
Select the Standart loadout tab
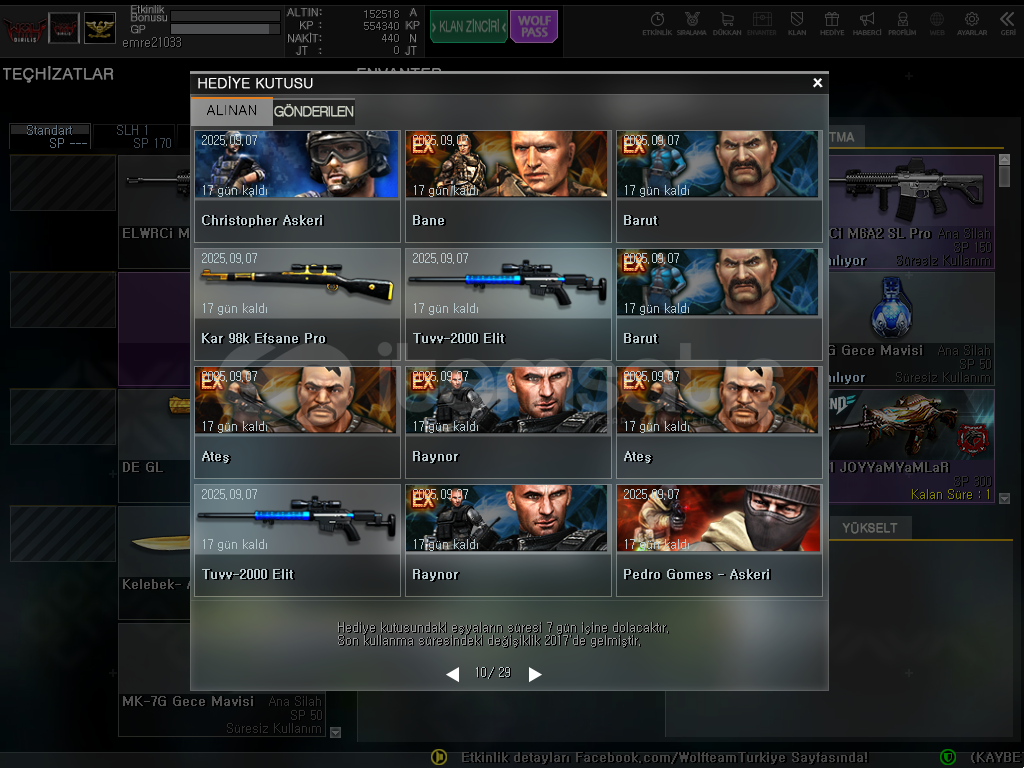[x=50, y=136]
